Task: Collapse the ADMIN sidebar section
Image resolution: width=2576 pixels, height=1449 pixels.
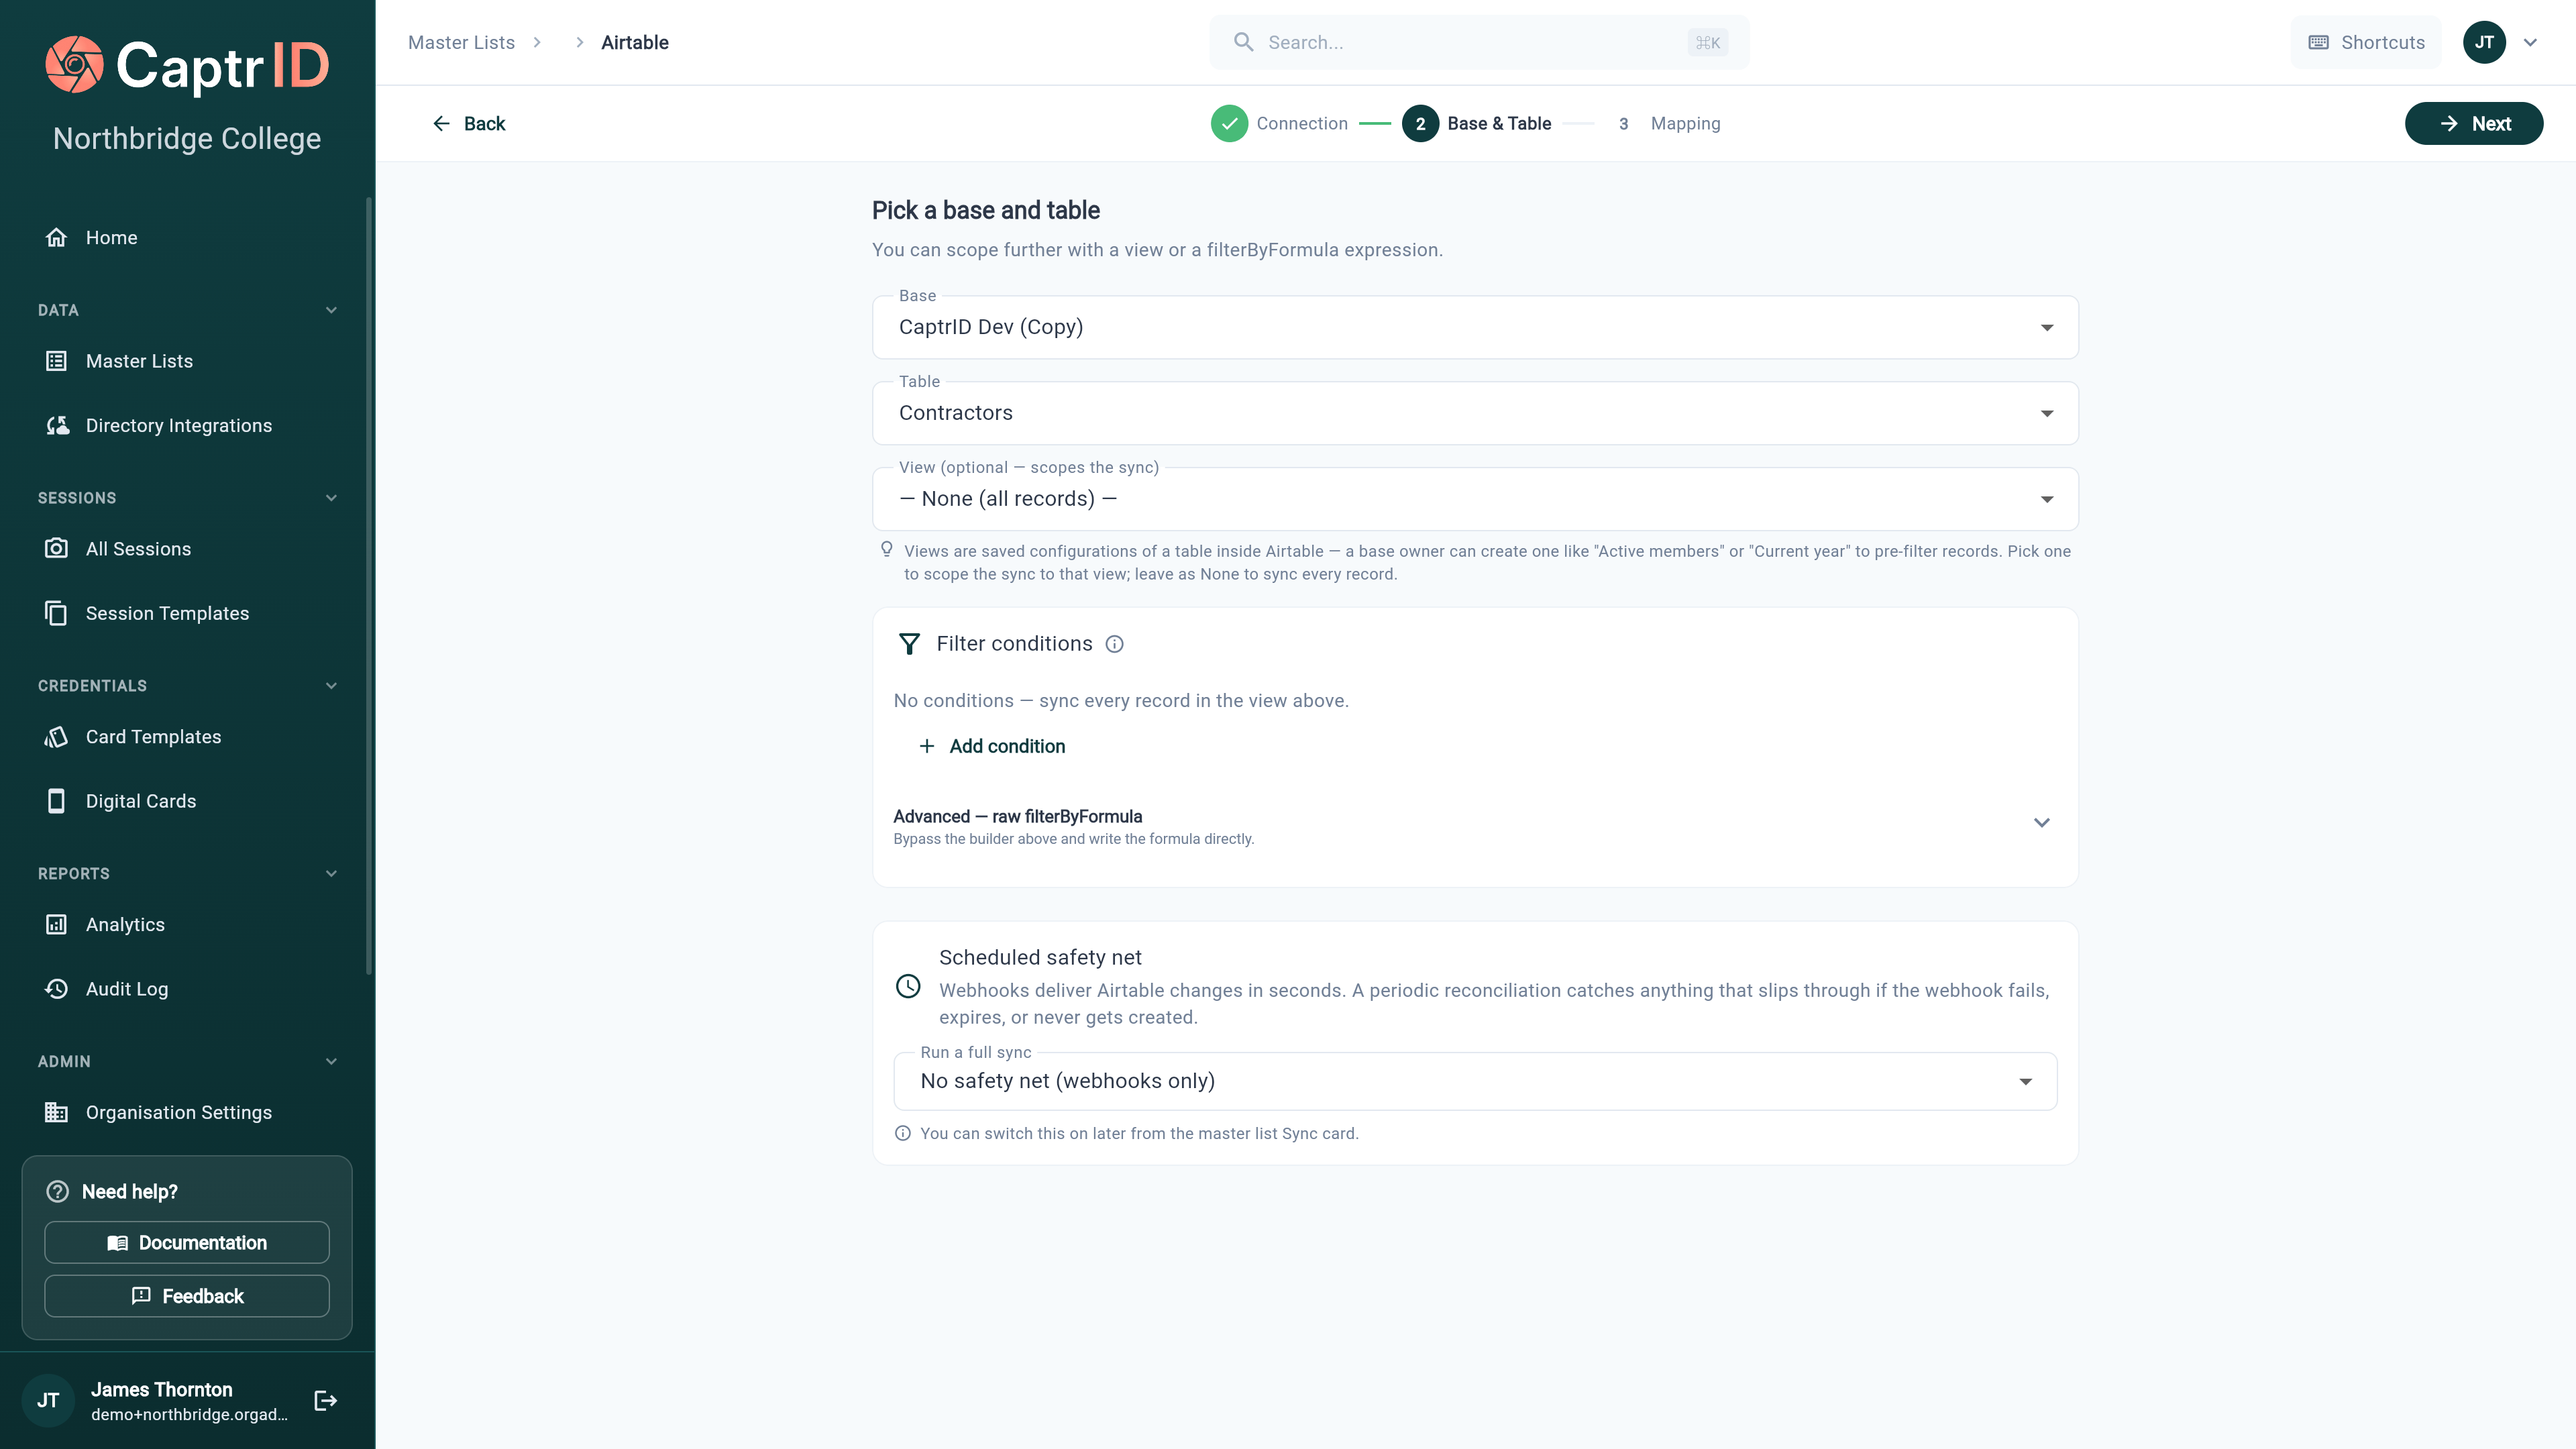Action: point(331,1062)
